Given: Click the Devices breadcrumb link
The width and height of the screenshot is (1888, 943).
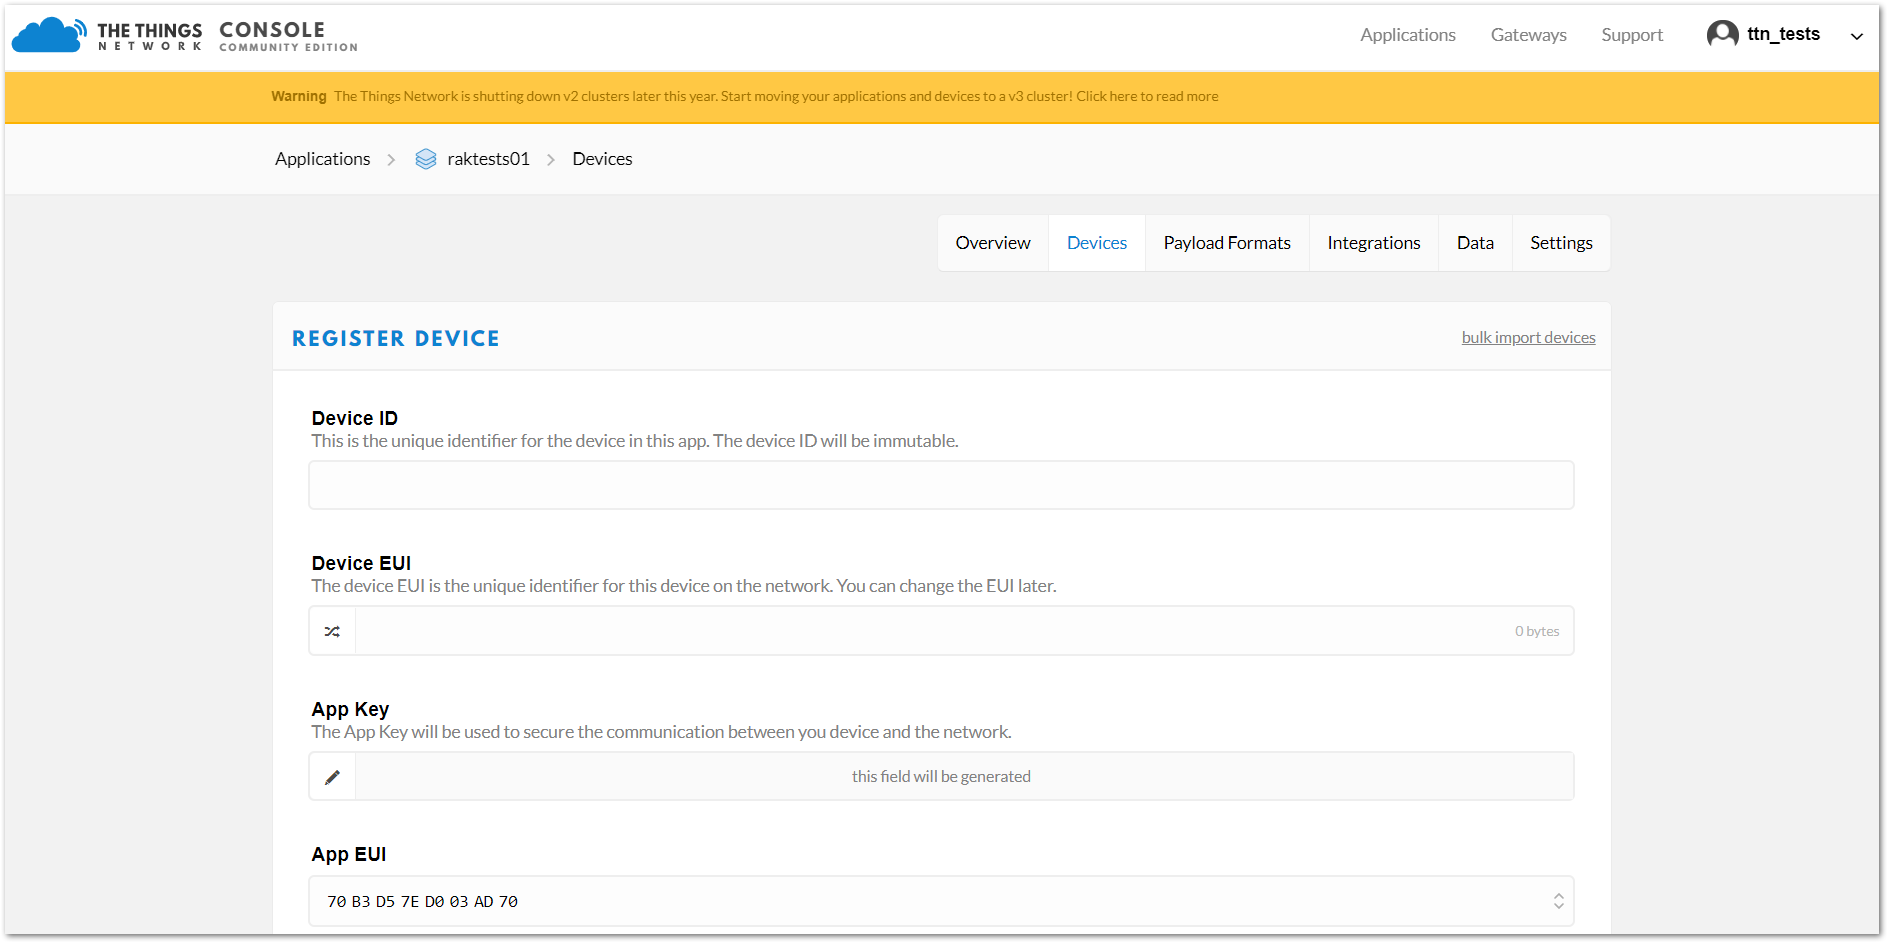Looking at the screenshot, I should click(x=602, y=159).
